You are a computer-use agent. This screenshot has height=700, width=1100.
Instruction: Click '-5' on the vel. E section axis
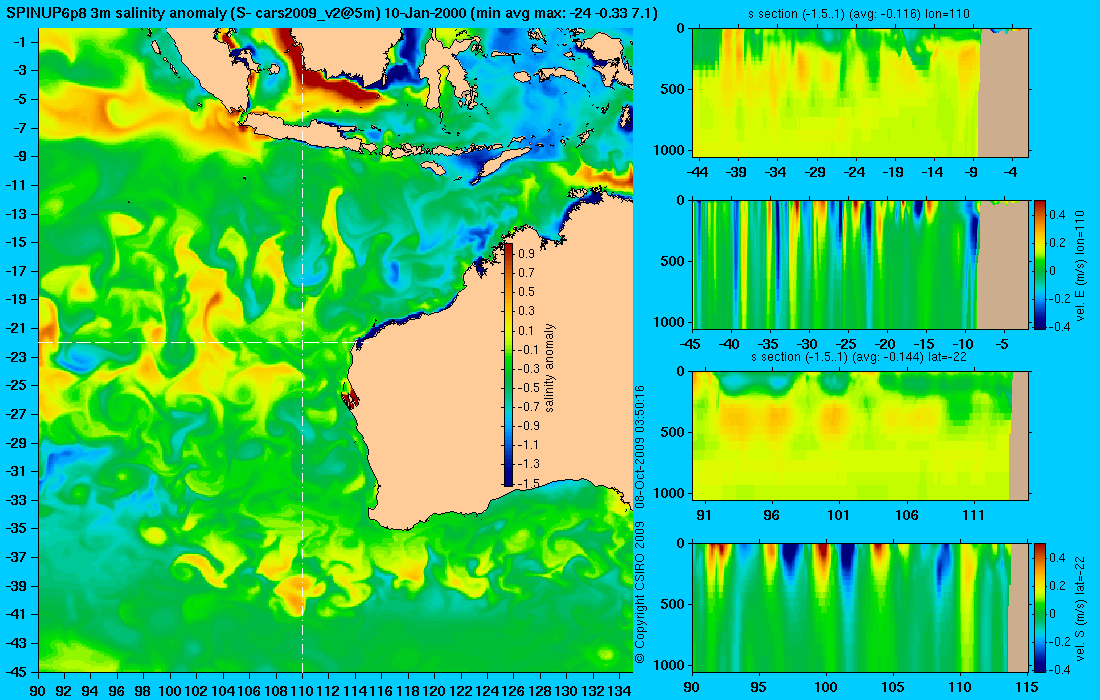pyautogui.click(x=1002, y=344)
